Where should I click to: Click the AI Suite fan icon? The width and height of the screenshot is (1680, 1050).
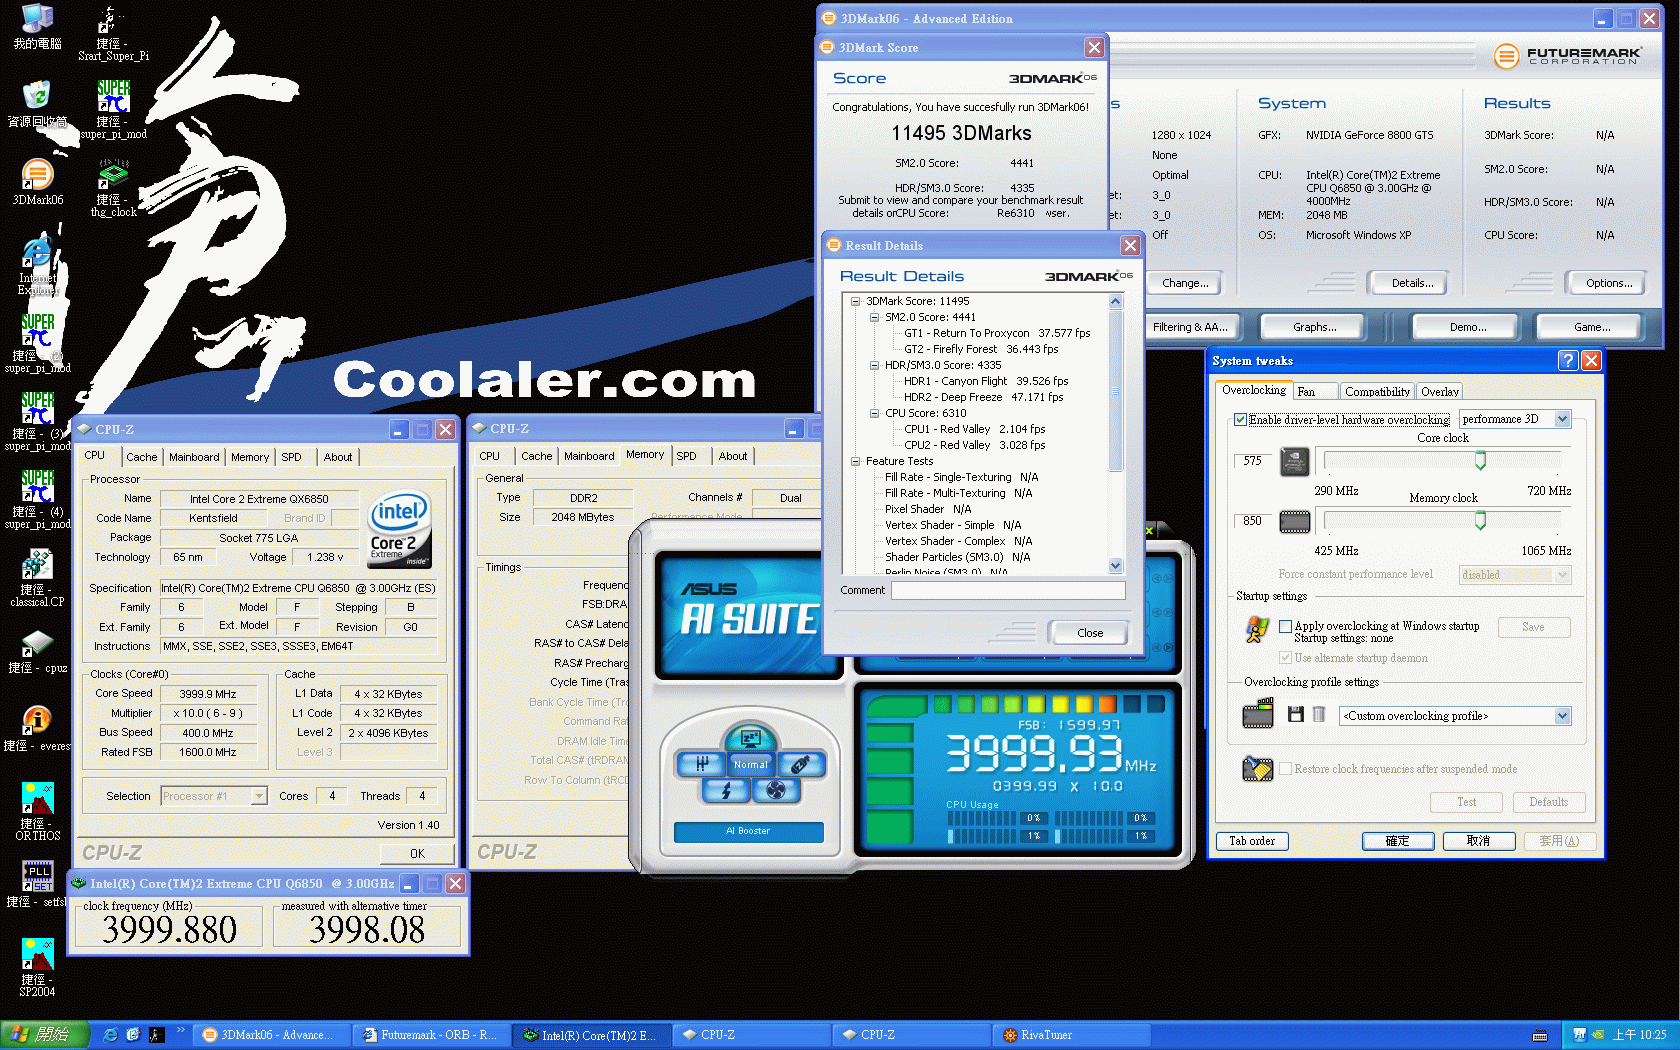click(x=775, y=790)
